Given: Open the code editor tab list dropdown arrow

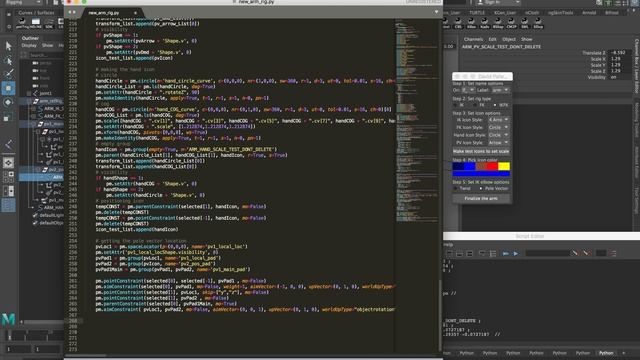Looking at the screenshot, I should coord(436,12).
